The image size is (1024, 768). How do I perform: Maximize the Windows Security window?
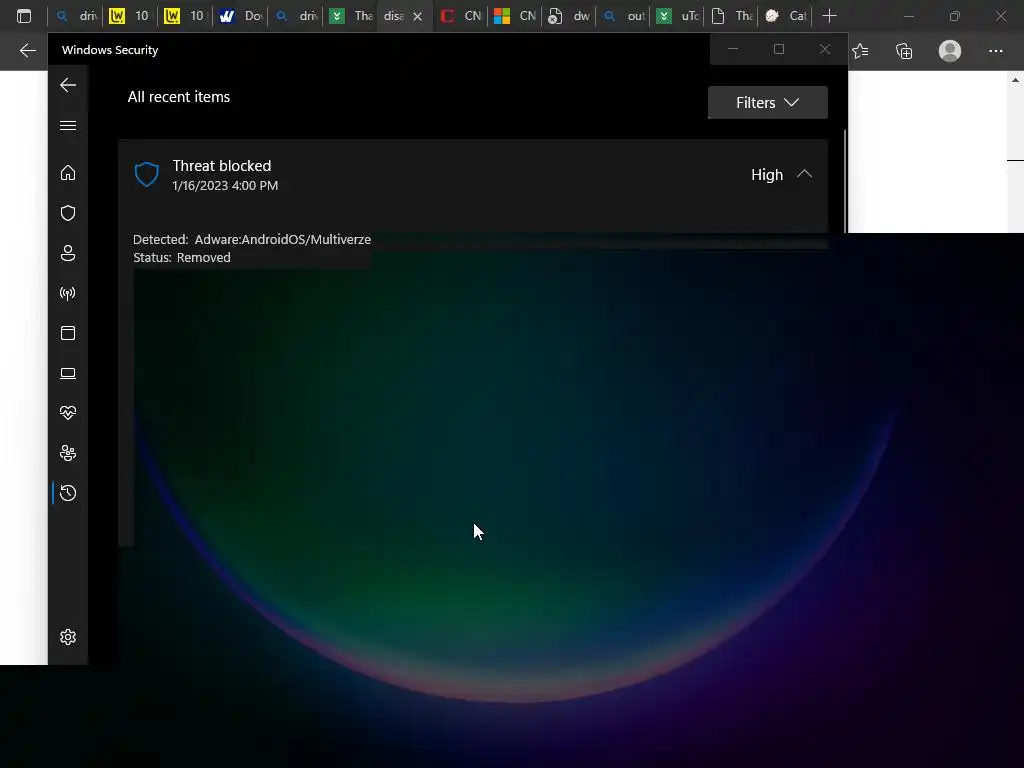(778, 49)
